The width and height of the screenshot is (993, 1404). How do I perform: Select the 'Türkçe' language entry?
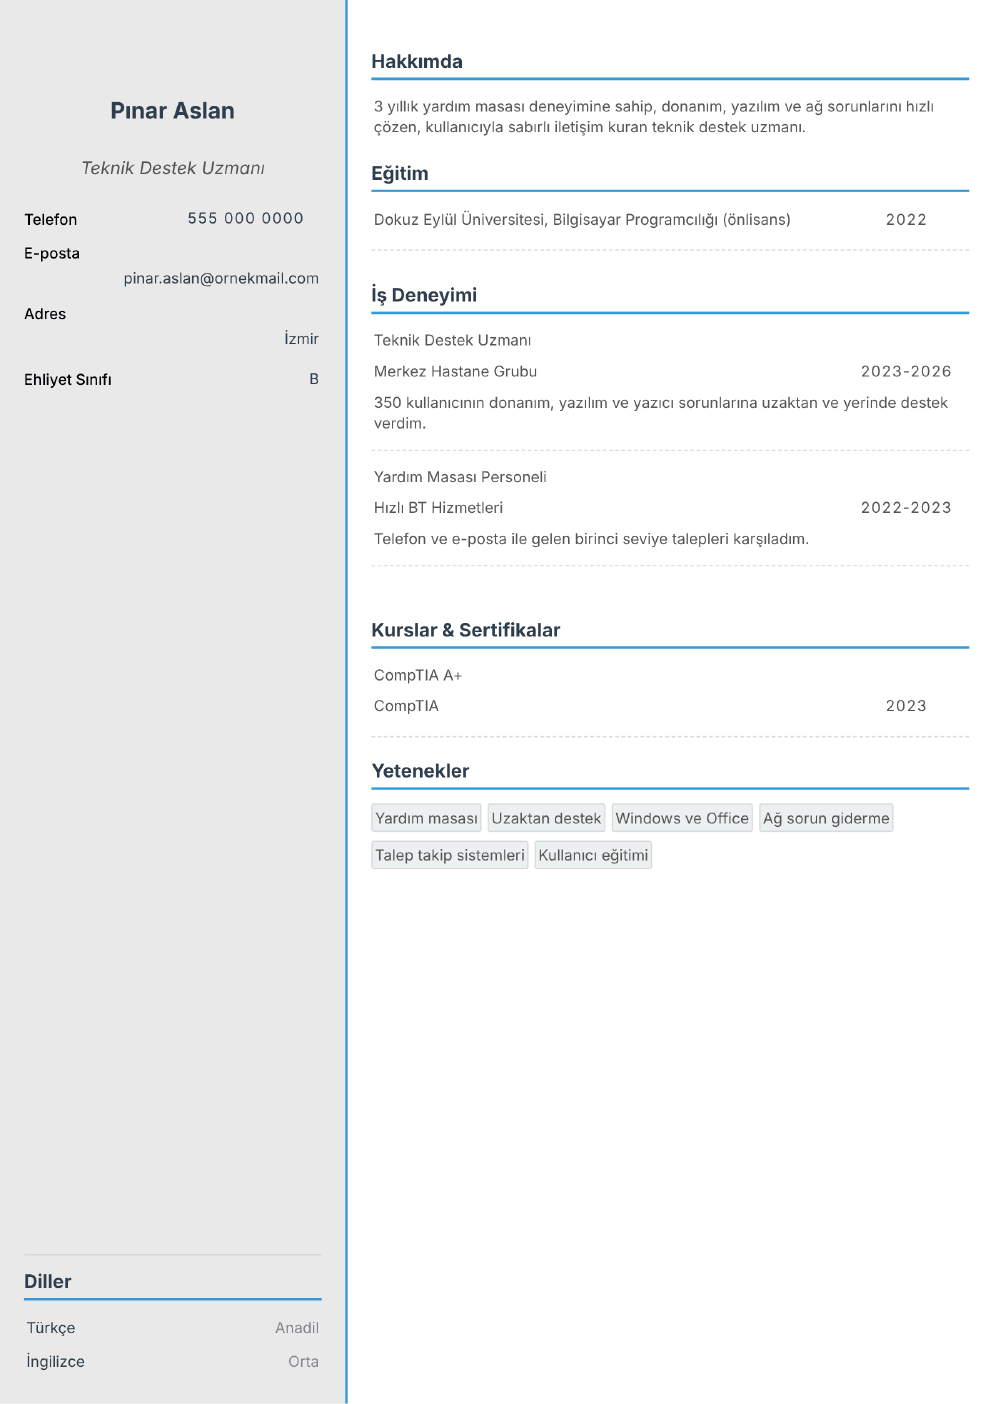[51, 1328]
